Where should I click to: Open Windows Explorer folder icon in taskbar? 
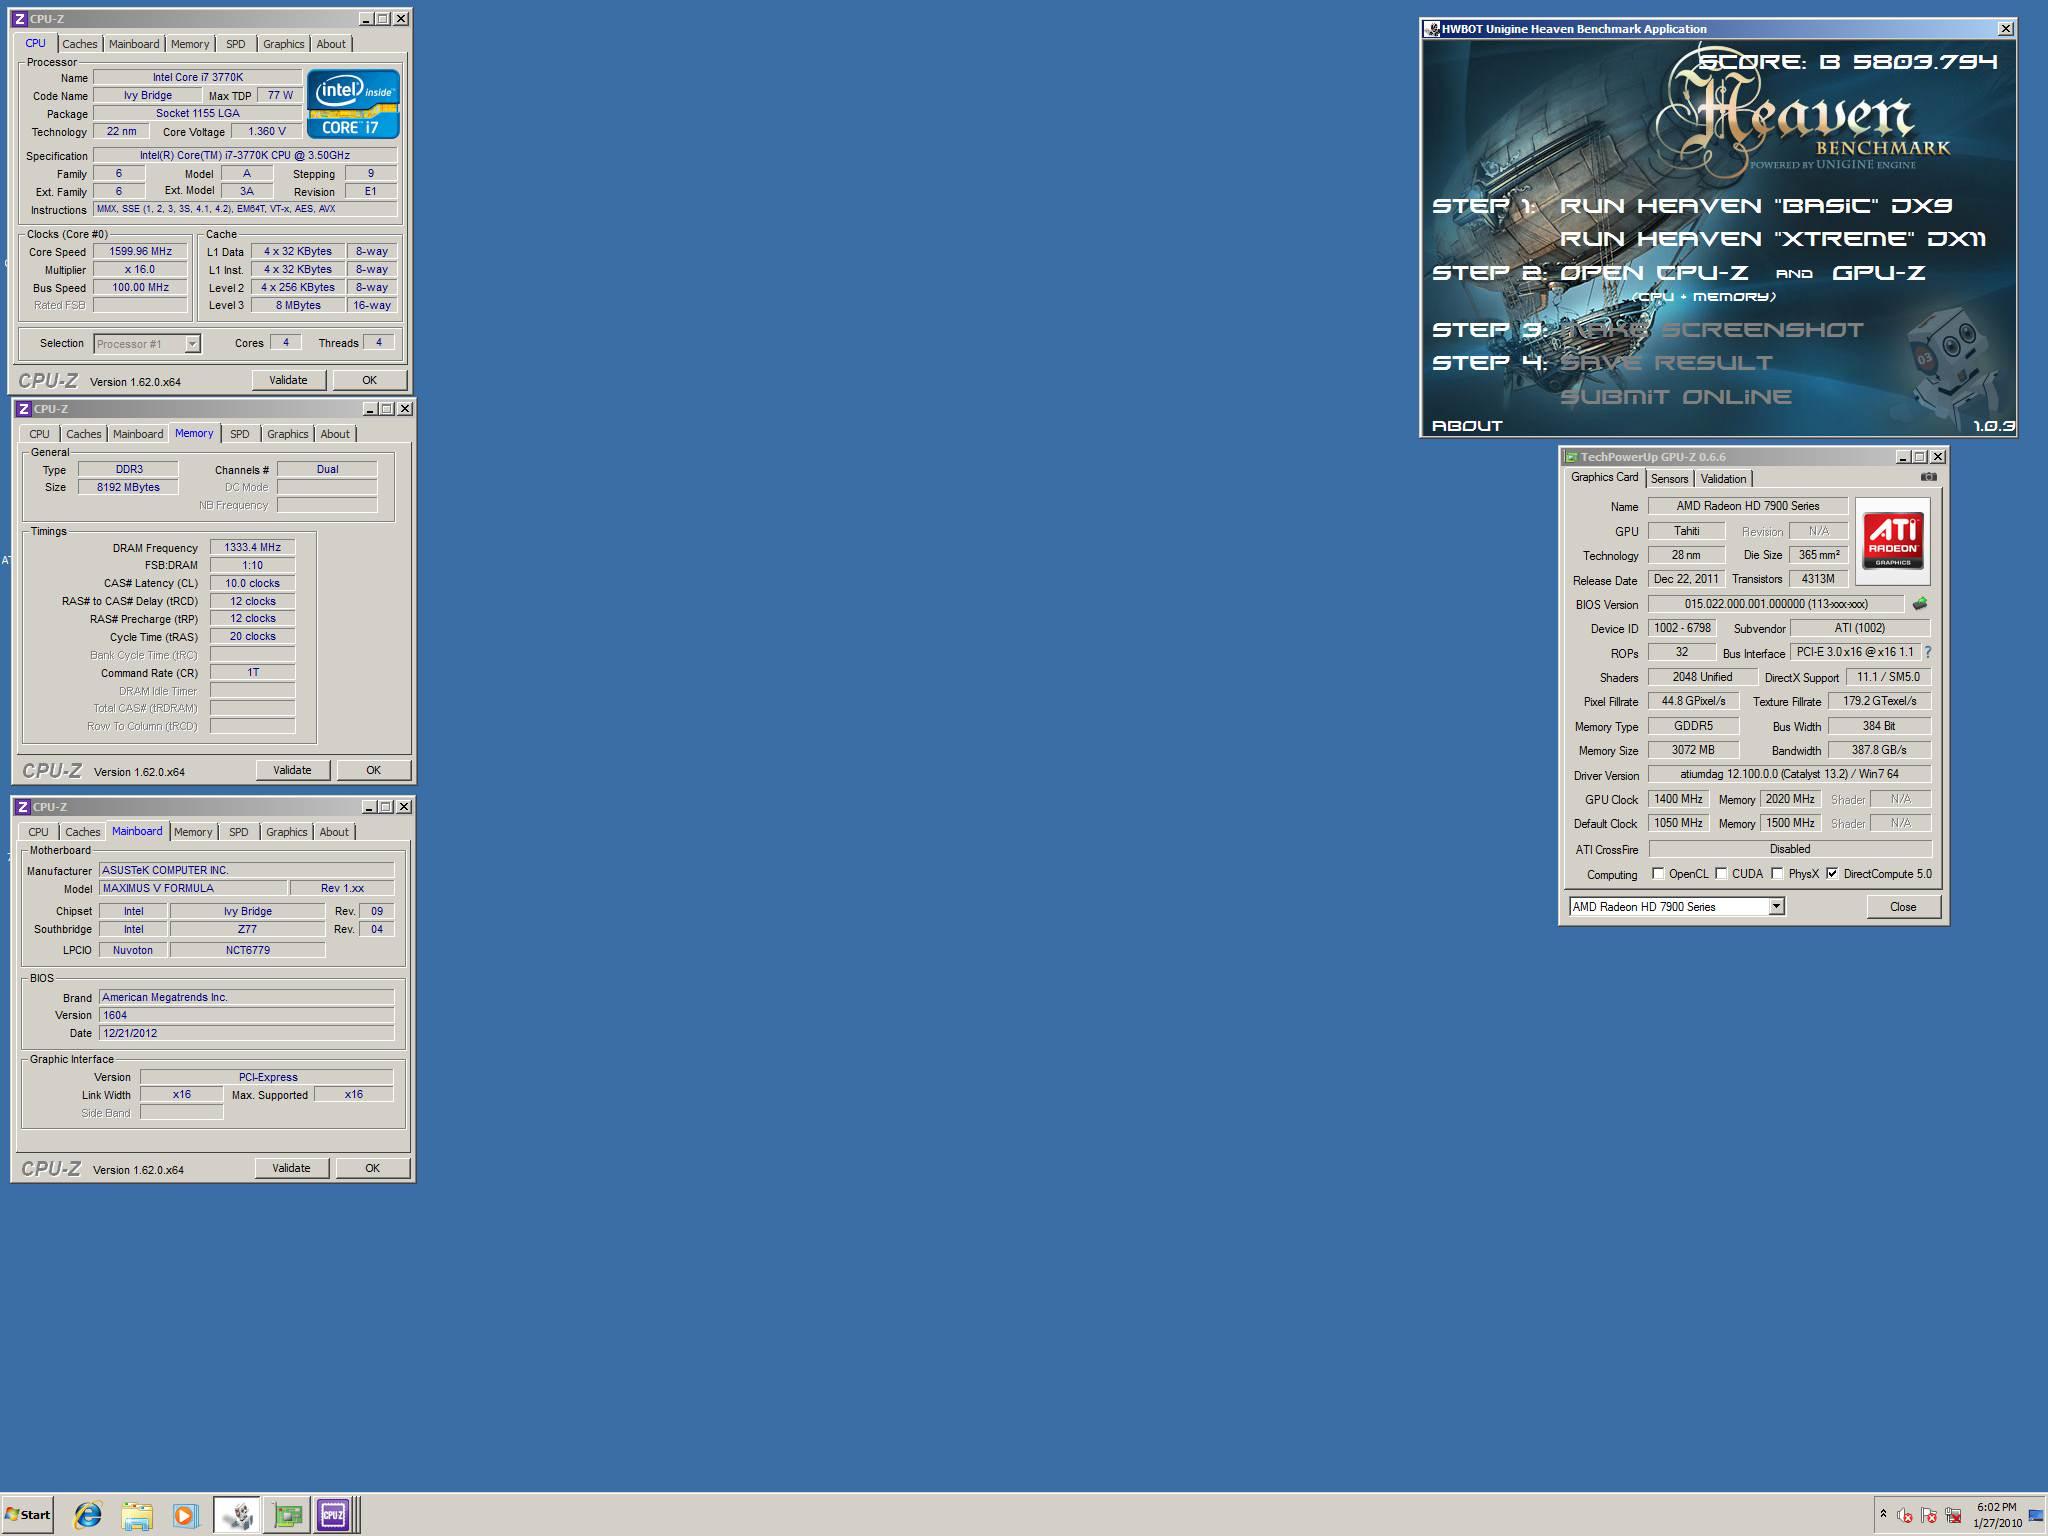click(x=137, y=1515)
